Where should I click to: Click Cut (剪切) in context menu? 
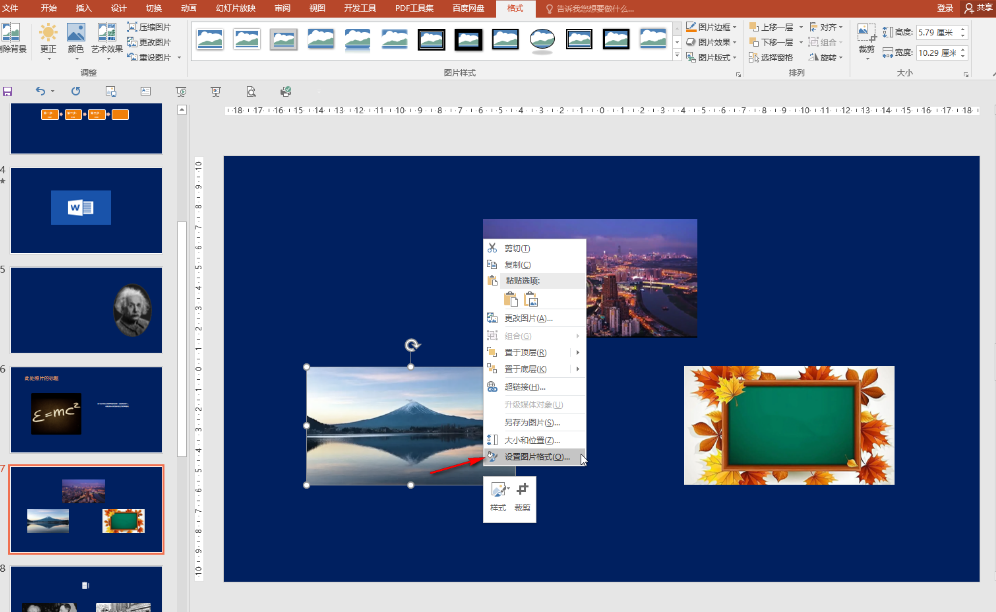[517, 248]
